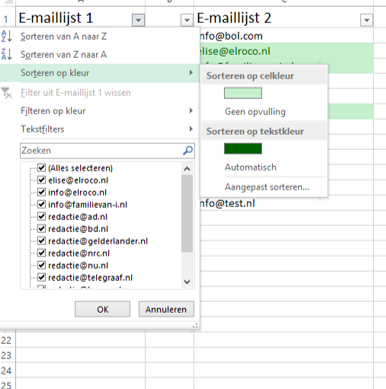Select row header 22
The height and width of the screenshot is (389, 386).
pyautogui.click(x=6, y=340)
